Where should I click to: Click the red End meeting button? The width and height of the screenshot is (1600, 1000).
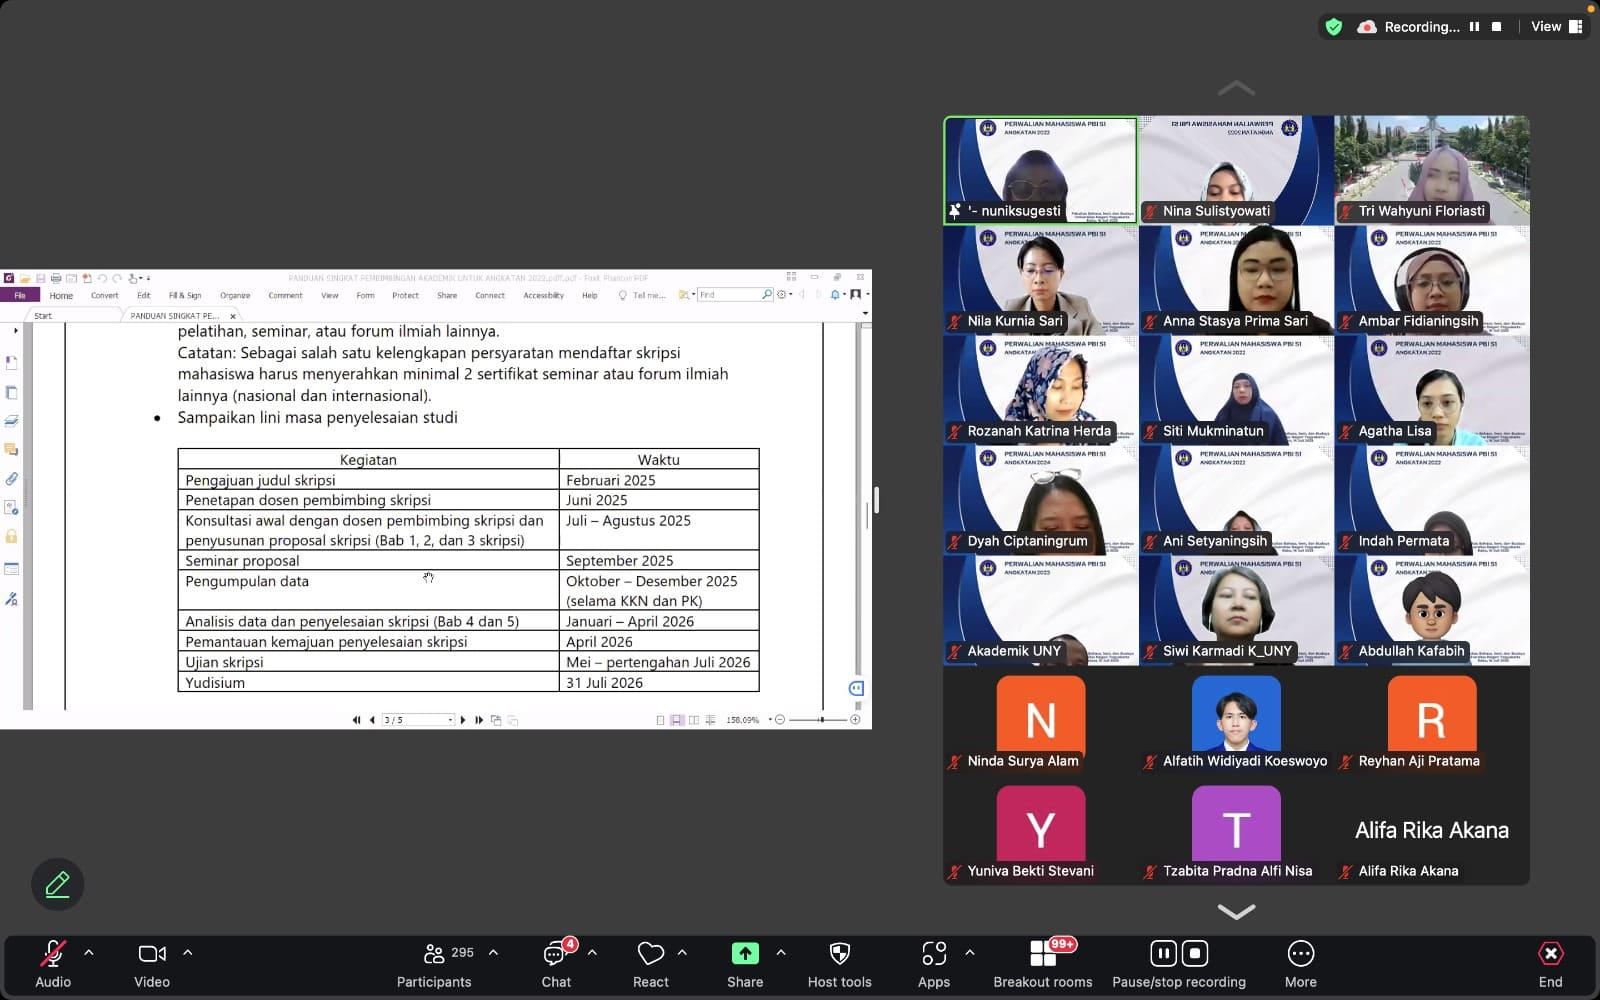click(x=1551, y=964)
